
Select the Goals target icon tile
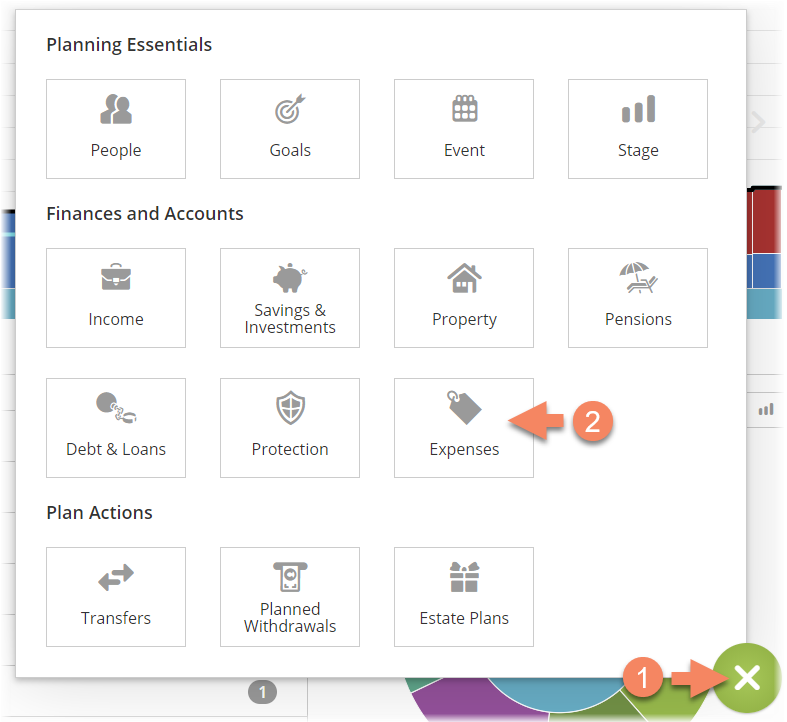(x=290, y=129)
